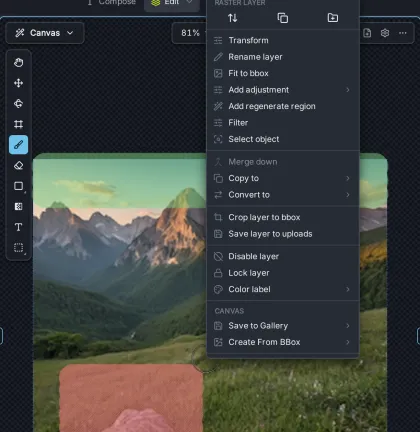Screen dimensions: 420x432
Task: Select the Move tool in left toolbar
Action: pos(18,83)
